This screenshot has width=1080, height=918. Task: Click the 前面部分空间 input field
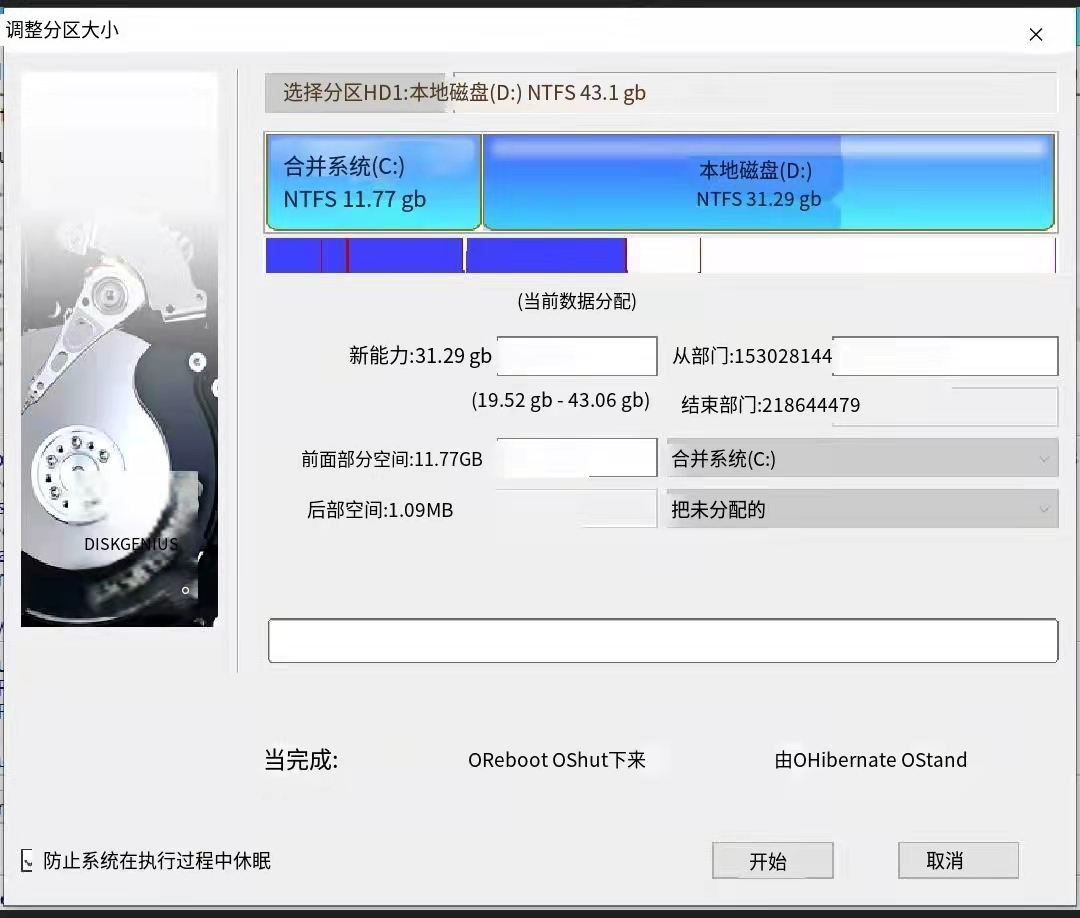coord(577,458)
